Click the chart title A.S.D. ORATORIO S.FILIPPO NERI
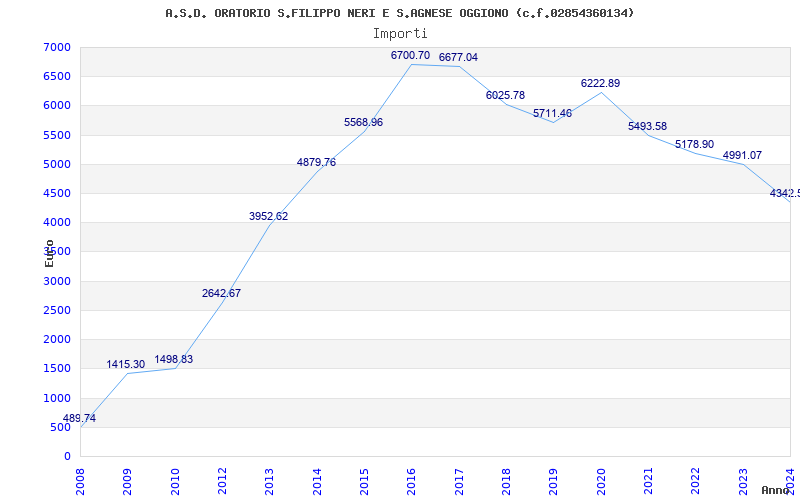 [x=399, y=13]
